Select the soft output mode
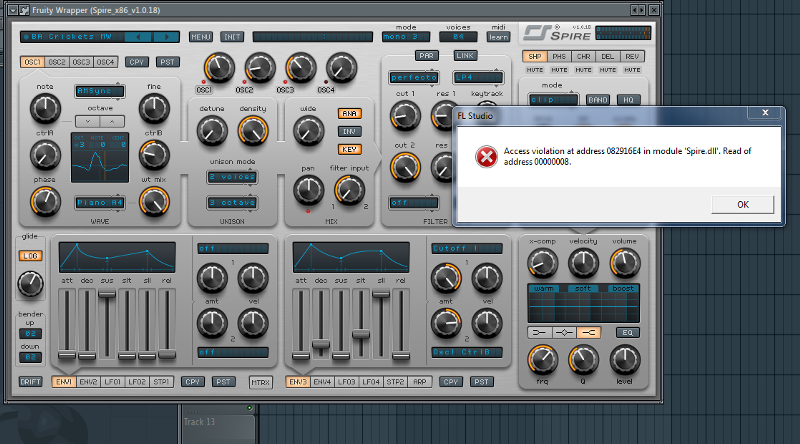Image resolution: width=800 pixels, height=444 pixels. (x=583, y=289)
